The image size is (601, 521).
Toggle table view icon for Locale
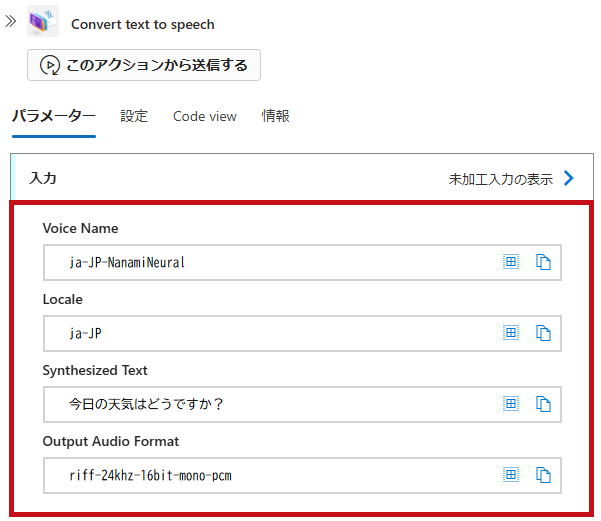coord(511,333)
